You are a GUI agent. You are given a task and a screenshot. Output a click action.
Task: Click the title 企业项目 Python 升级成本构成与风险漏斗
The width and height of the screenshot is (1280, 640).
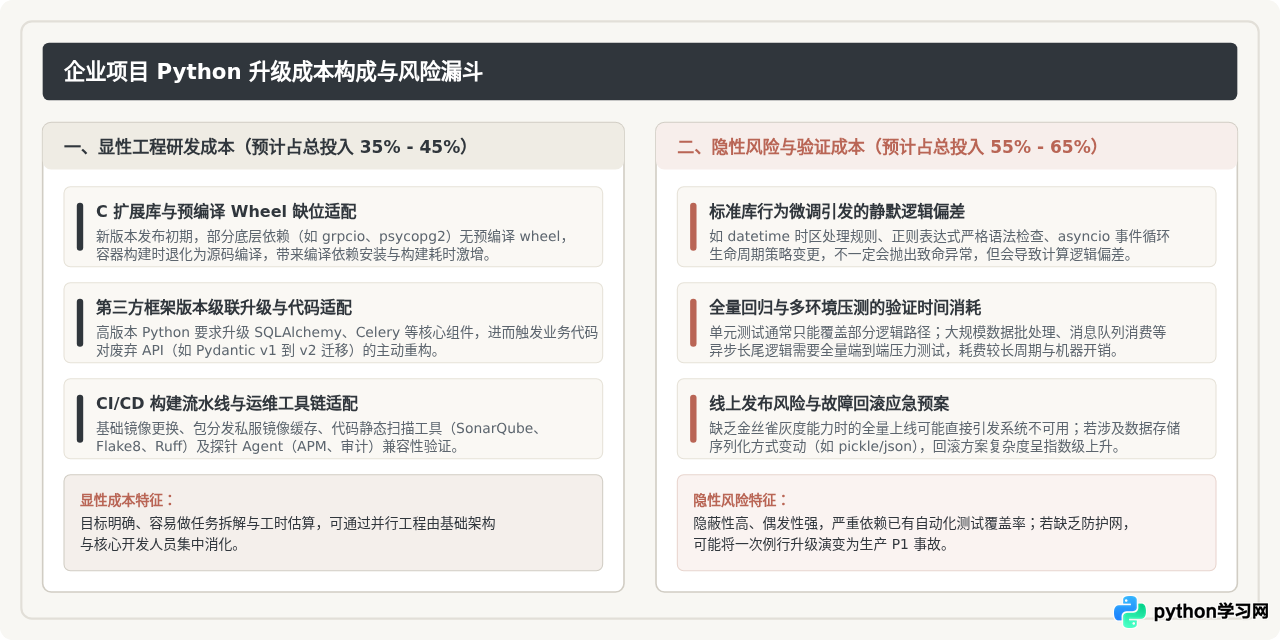[273, 72]
